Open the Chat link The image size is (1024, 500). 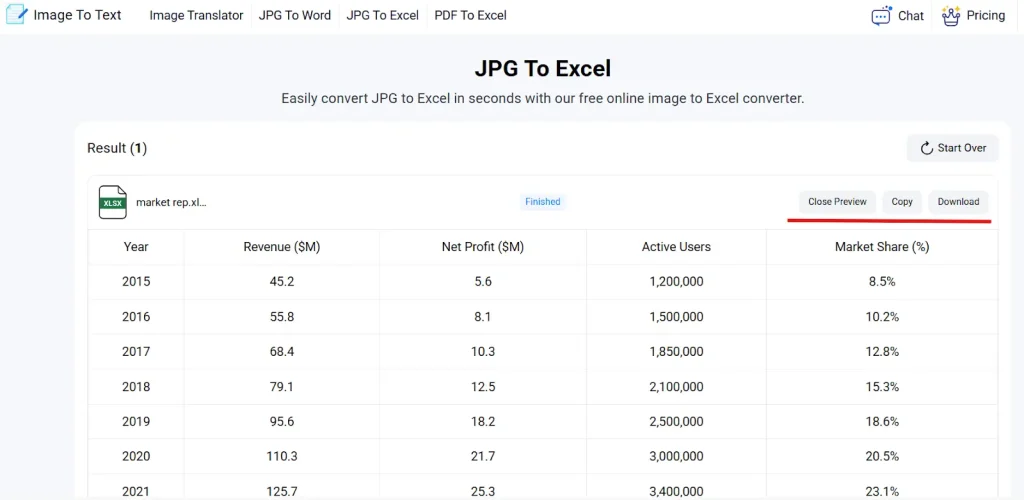point(911,16)
